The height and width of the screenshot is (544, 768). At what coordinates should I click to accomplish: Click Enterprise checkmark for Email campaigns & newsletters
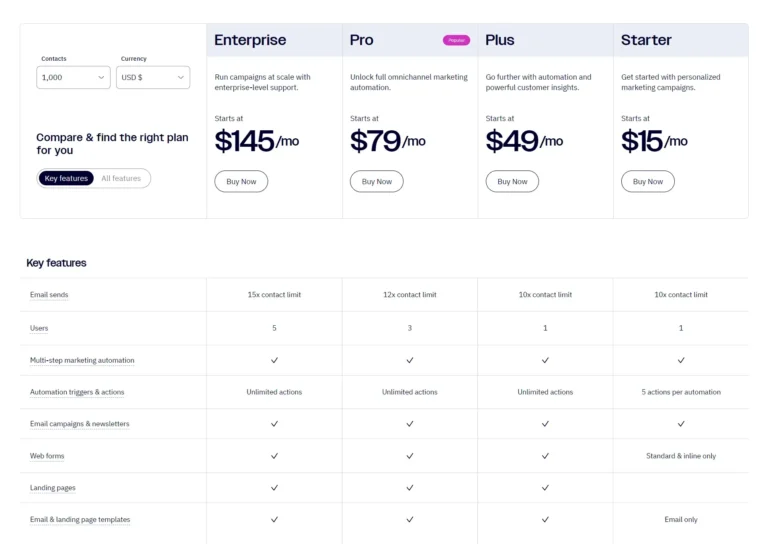(274, 424)
